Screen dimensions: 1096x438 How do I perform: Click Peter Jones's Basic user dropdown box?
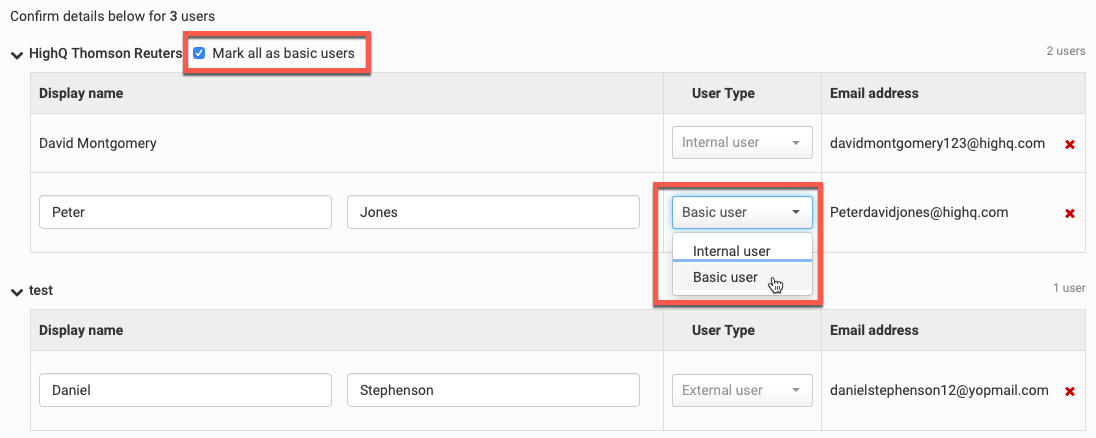[x=742, y=212]
